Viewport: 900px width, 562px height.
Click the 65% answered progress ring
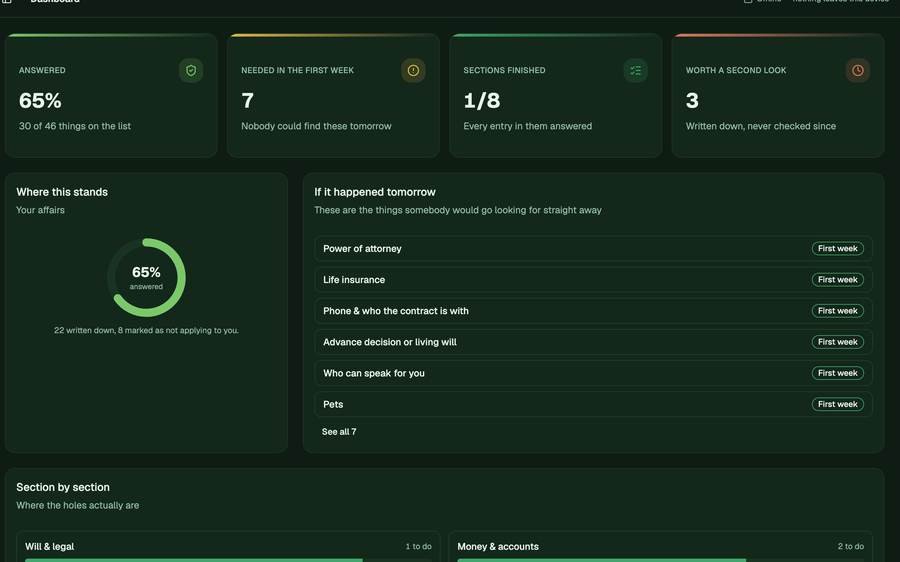pyautogui.click(x=146, y=277)
